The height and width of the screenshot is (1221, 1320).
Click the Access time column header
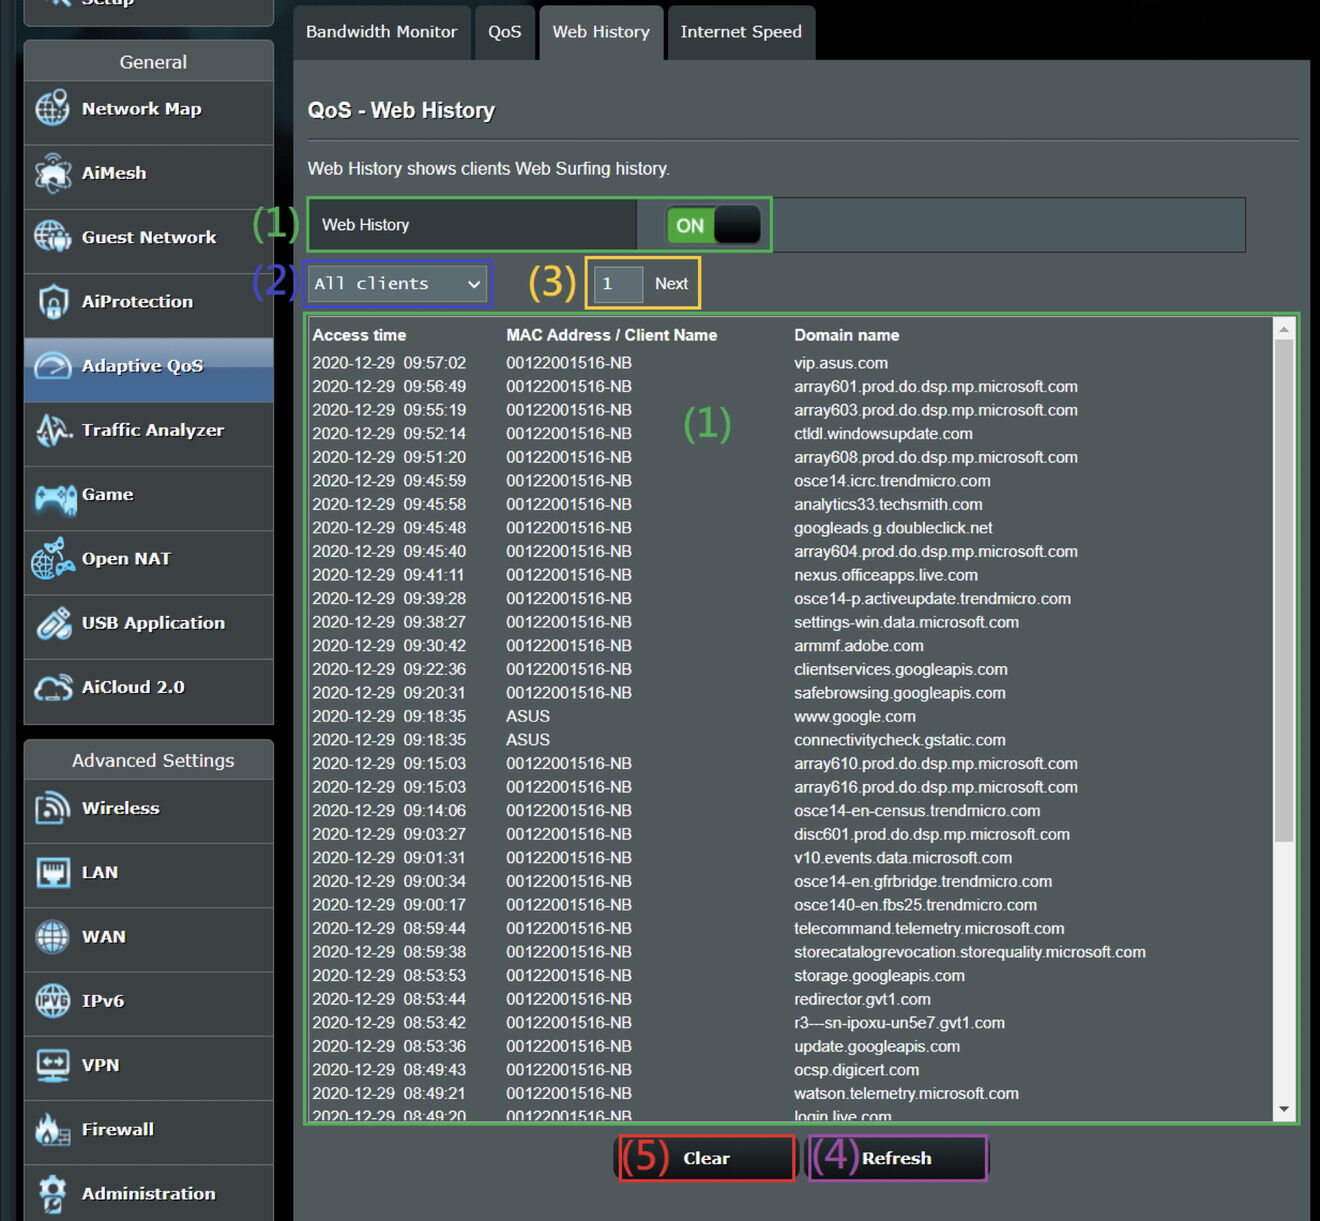point(359,335)
